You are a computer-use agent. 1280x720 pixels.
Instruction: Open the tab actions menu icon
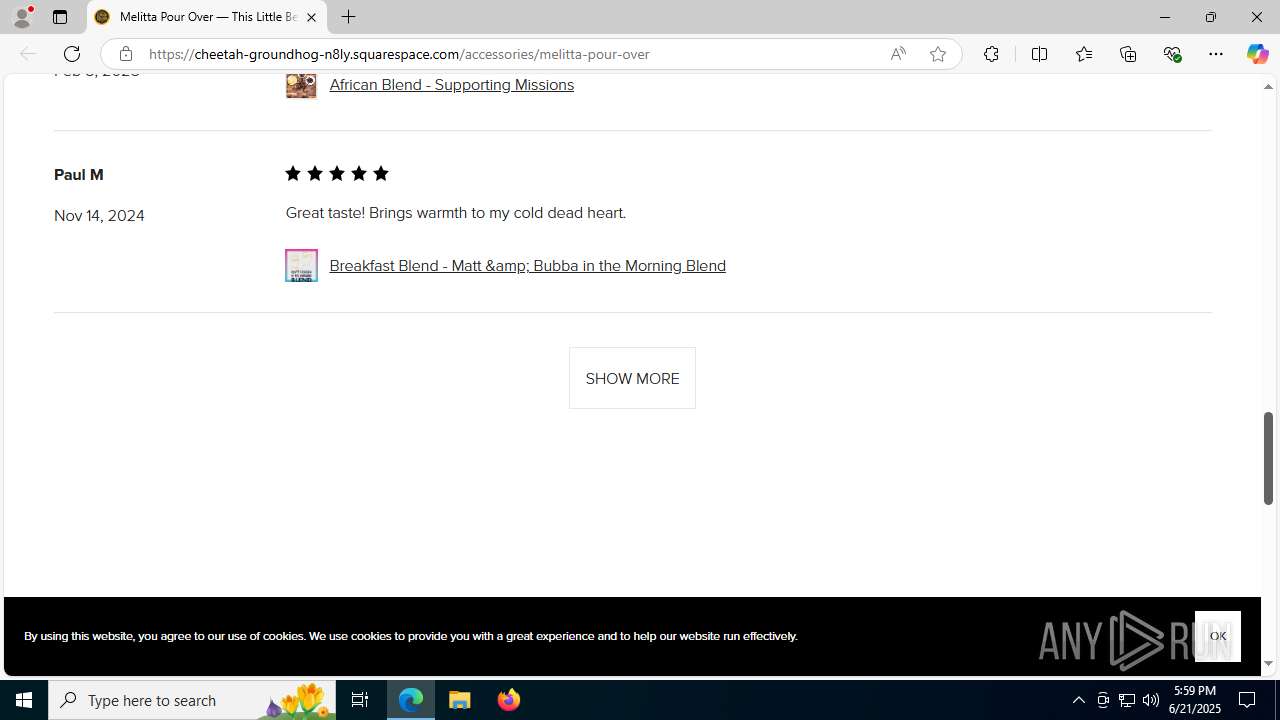coord(60,17)
